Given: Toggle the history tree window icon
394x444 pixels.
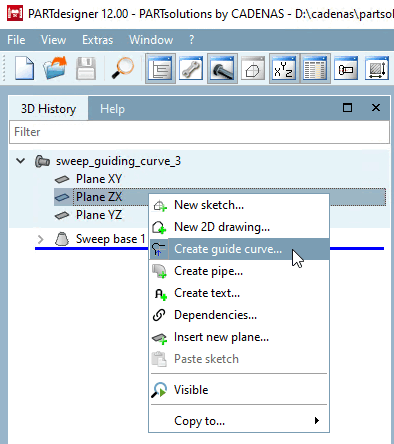Looking at the screenshot, I should click(x=160, y=68).
